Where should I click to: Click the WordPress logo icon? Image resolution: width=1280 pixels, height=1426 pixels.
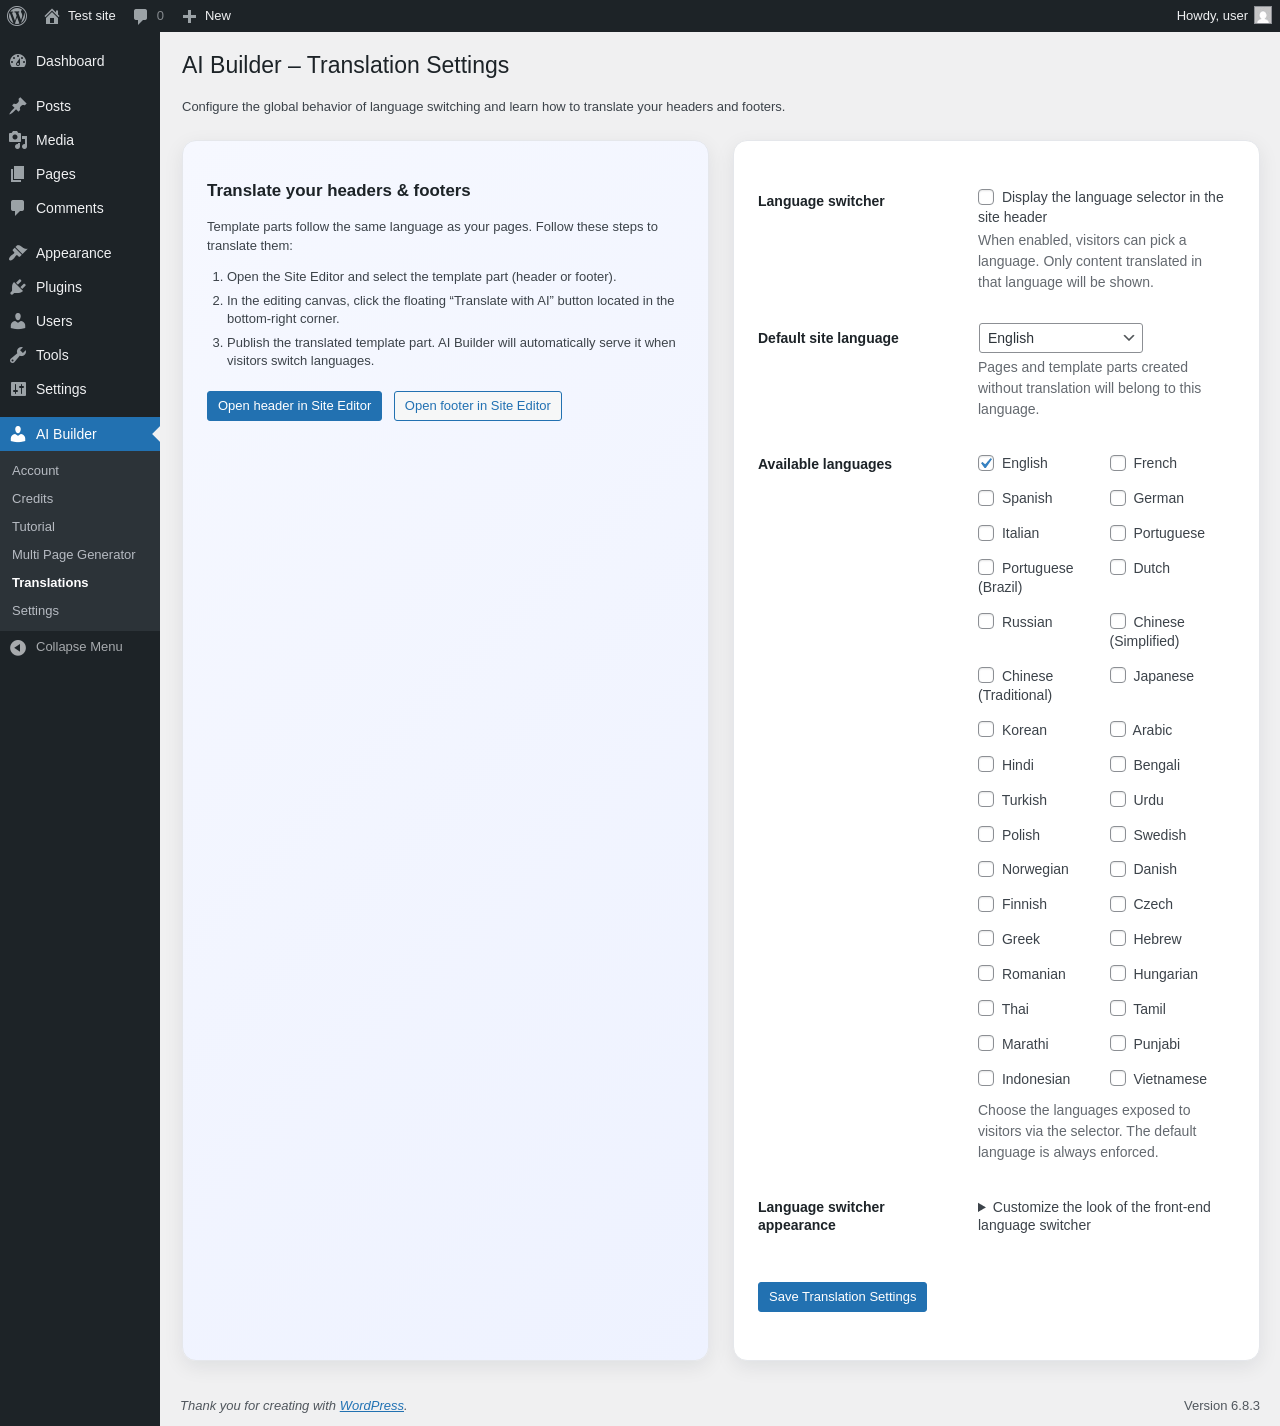pyautogui.click(x=17, y=16)
